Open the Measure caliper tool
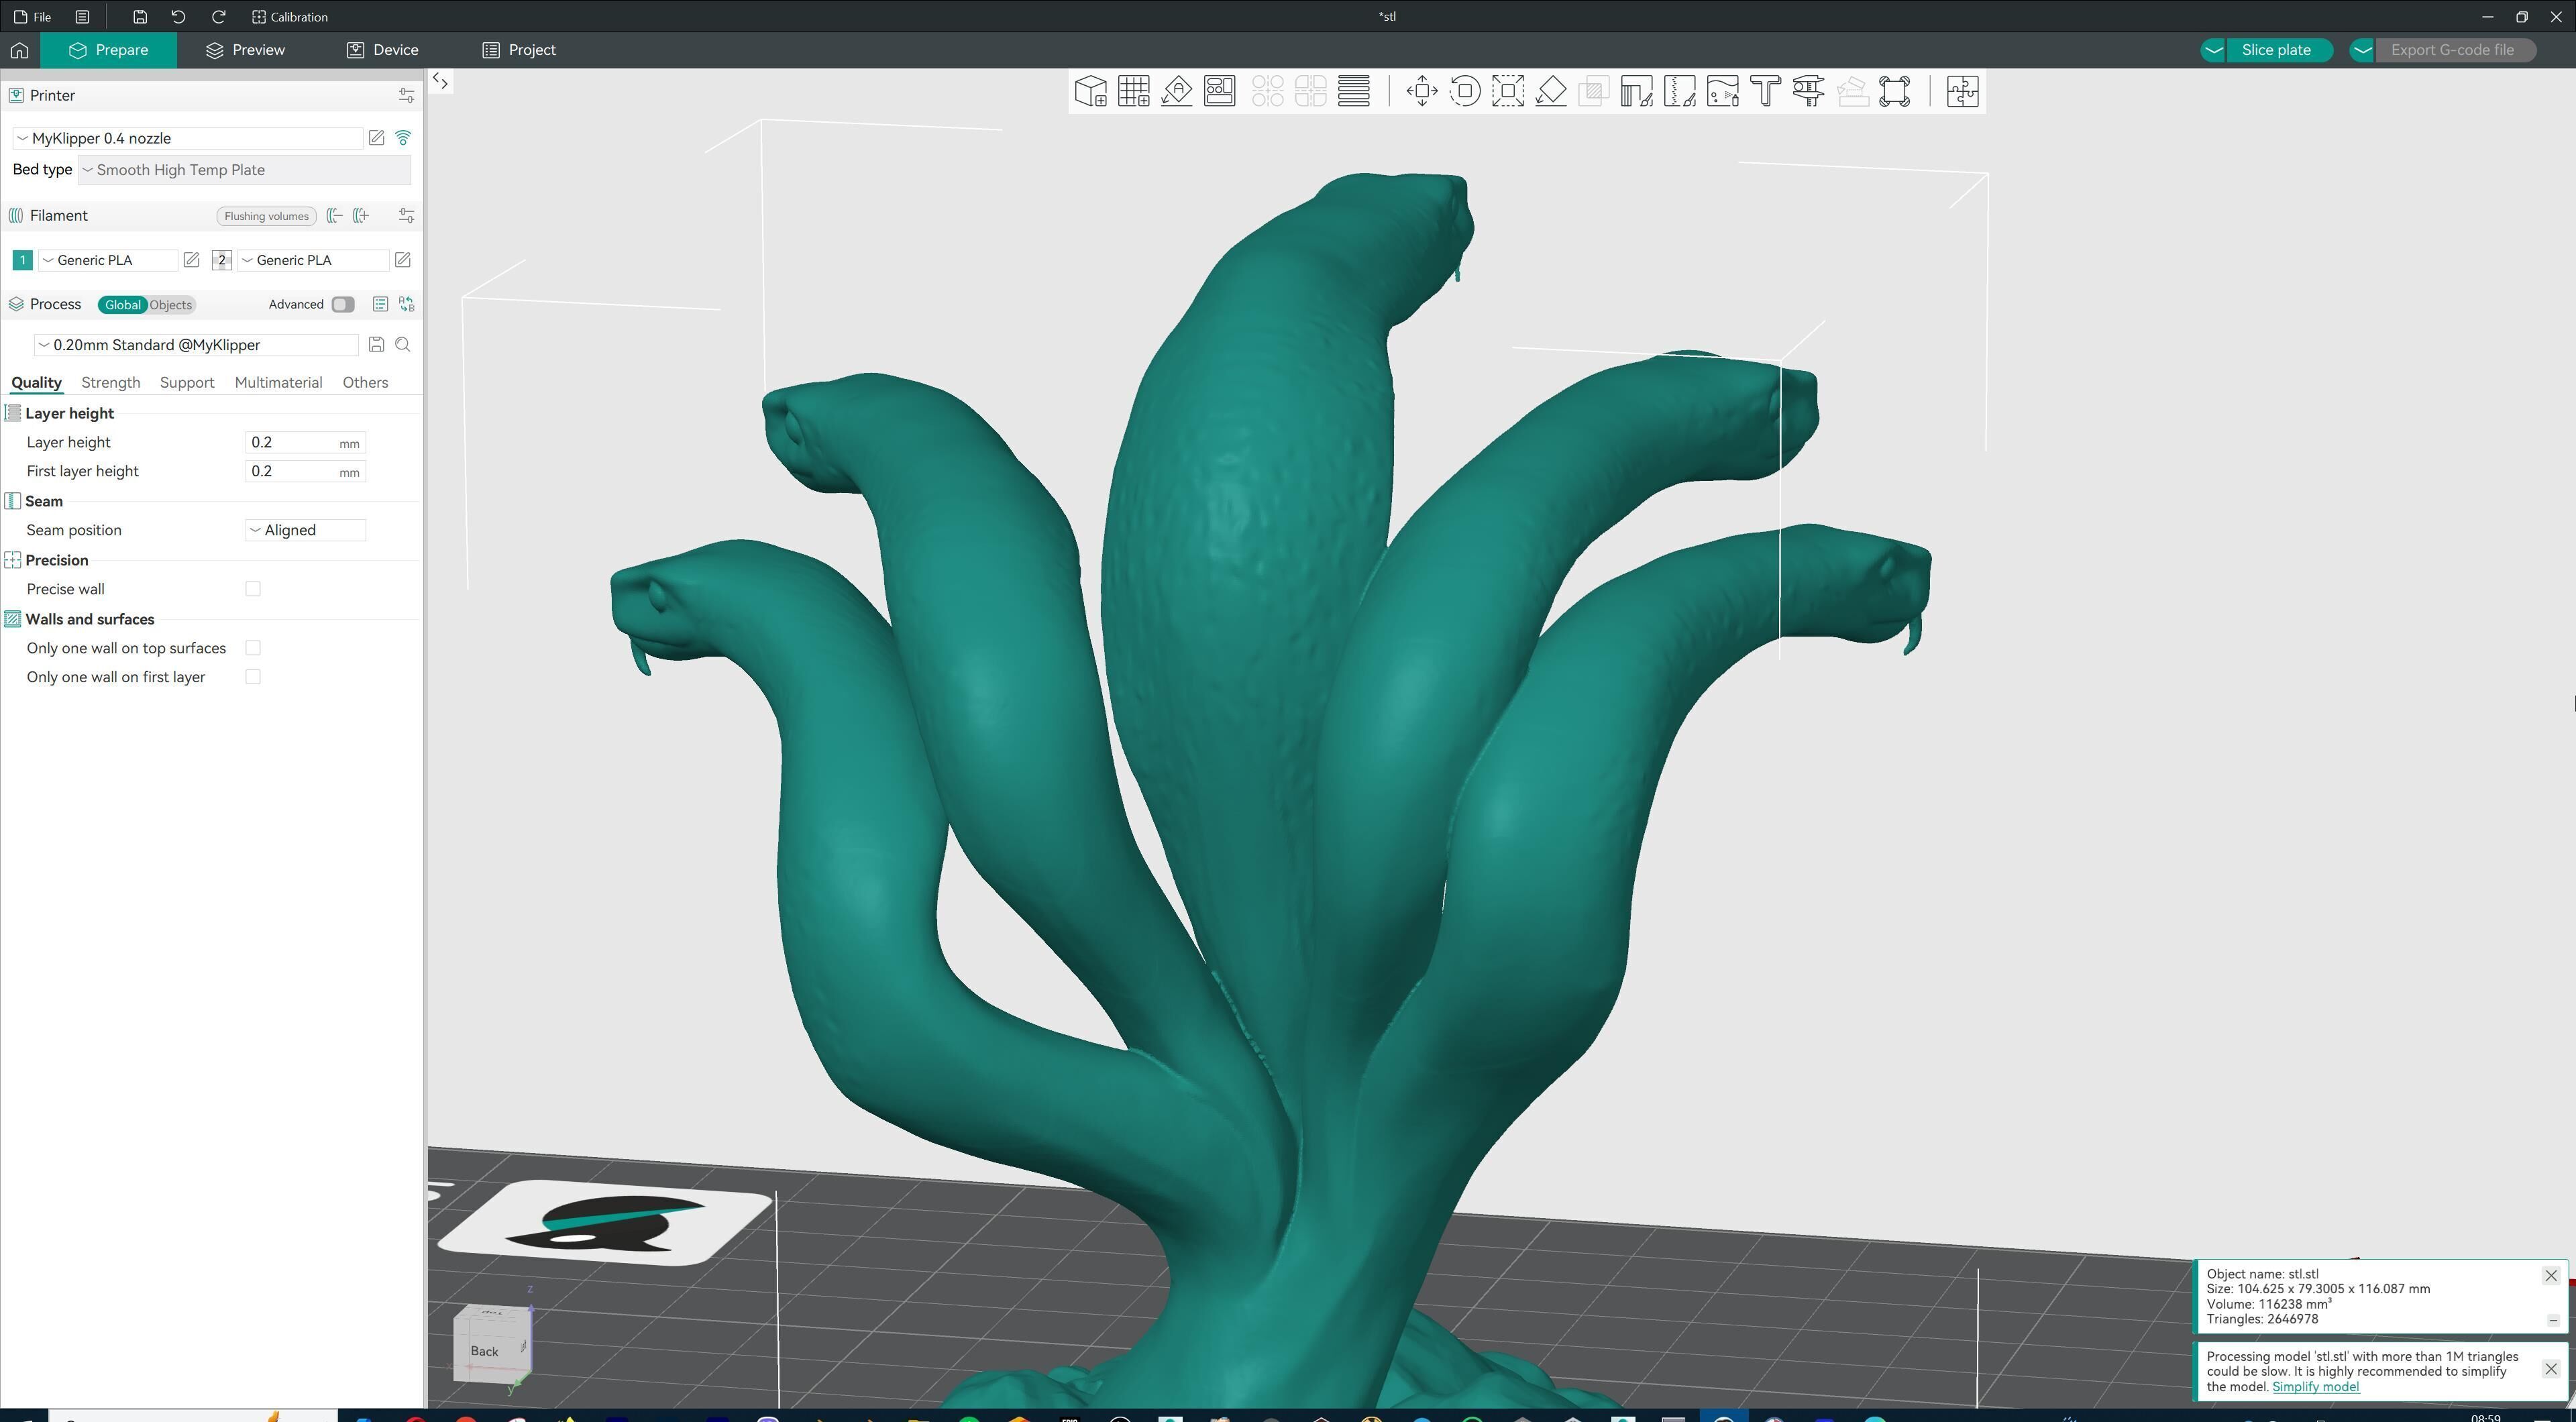2576x1422 pixels. (1808, 91)
